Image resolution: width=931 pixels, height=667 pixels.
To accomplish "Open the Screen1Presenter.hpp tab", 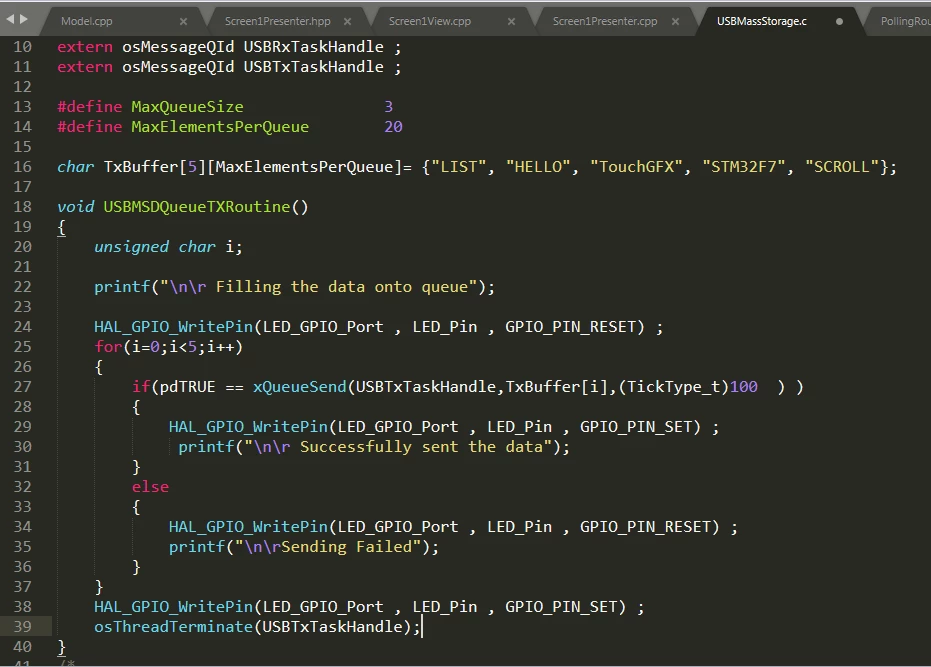I will point(277,21).
